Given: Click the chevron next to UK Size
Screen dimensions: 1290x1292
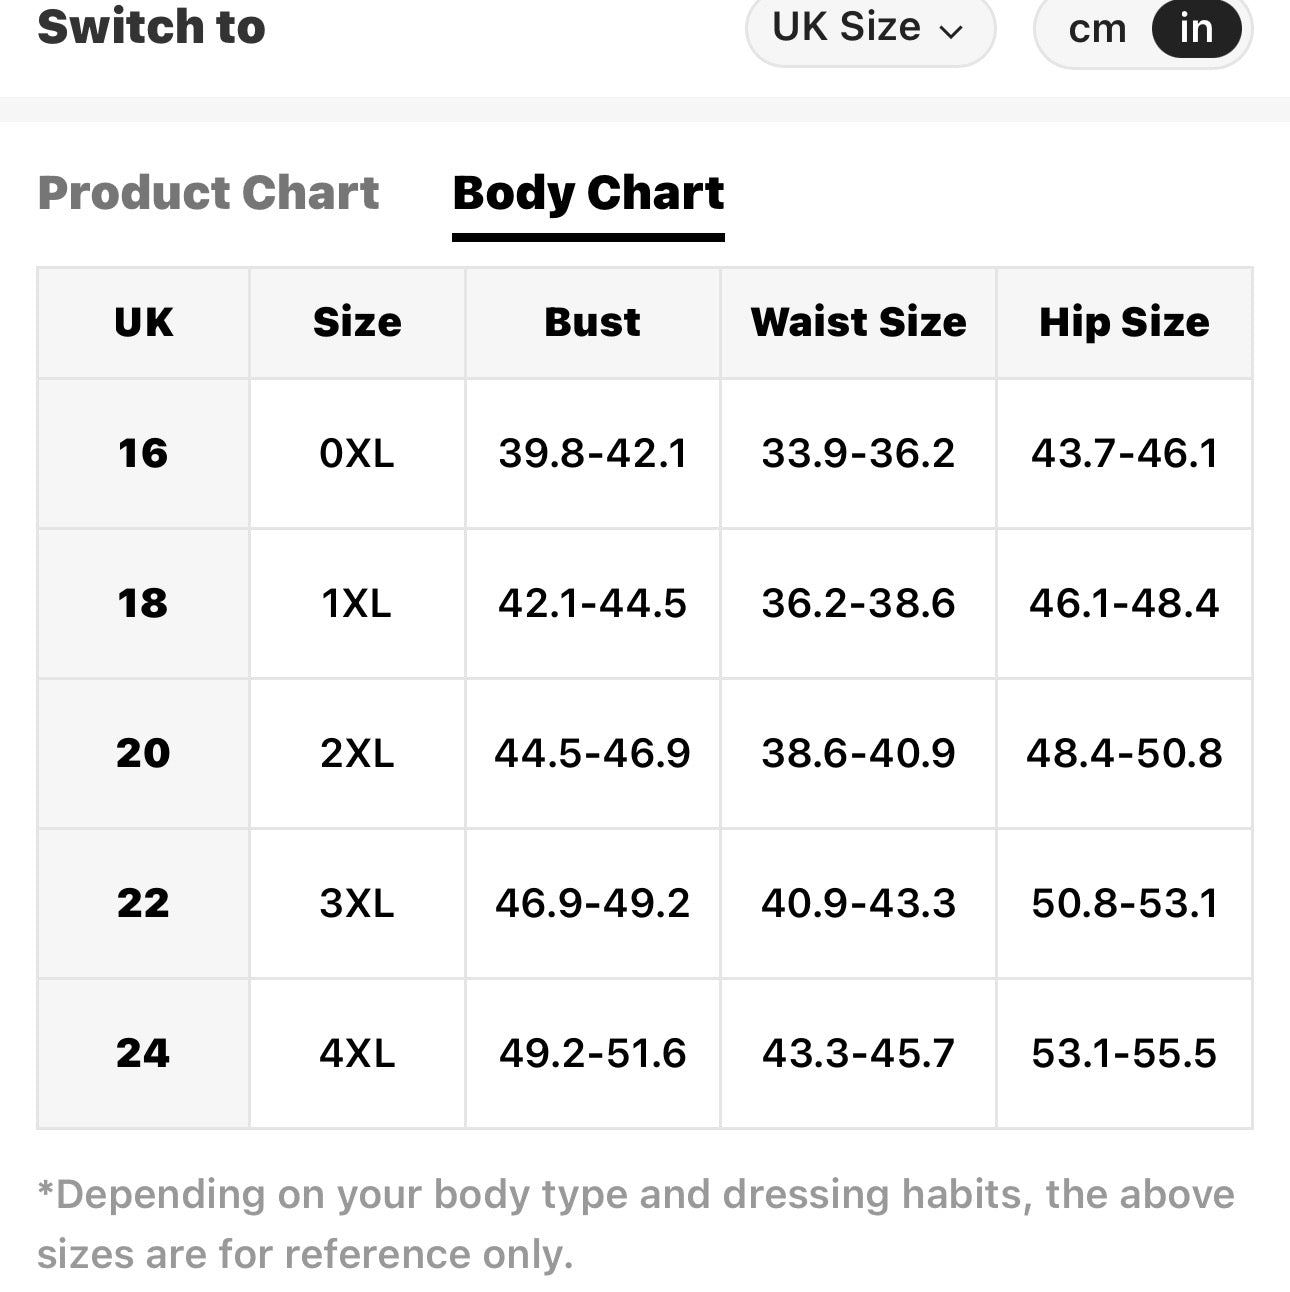Looking at the screenshot, I should point(951,32).
